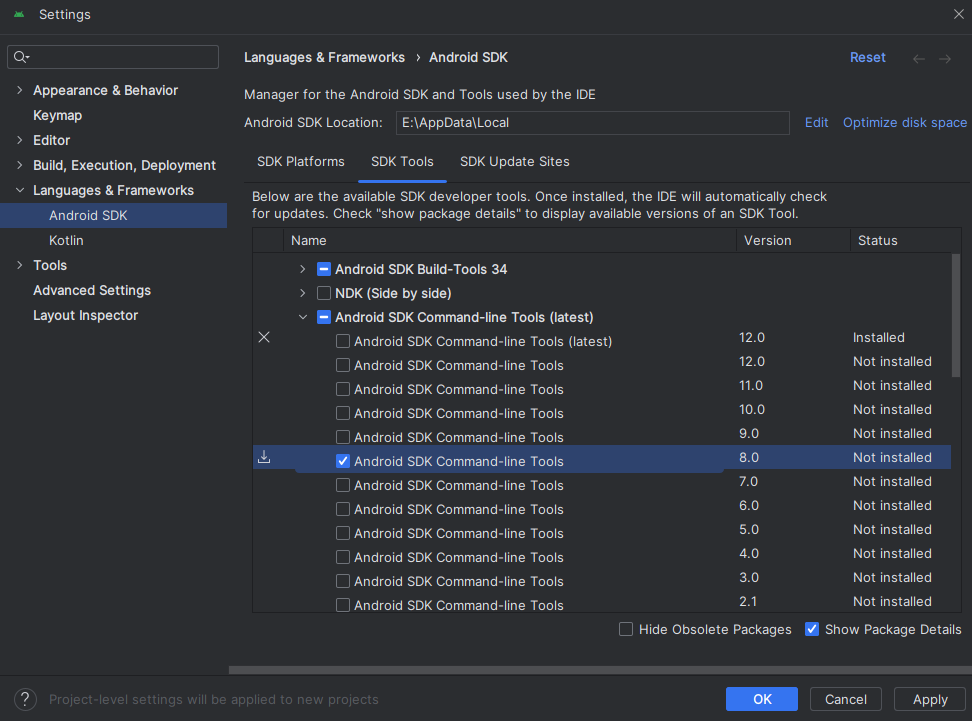Screen dimensions: 972x721
Task: Check Command-line Tools (latest) 12.0 installed checkbox
Action: (343, 342)
